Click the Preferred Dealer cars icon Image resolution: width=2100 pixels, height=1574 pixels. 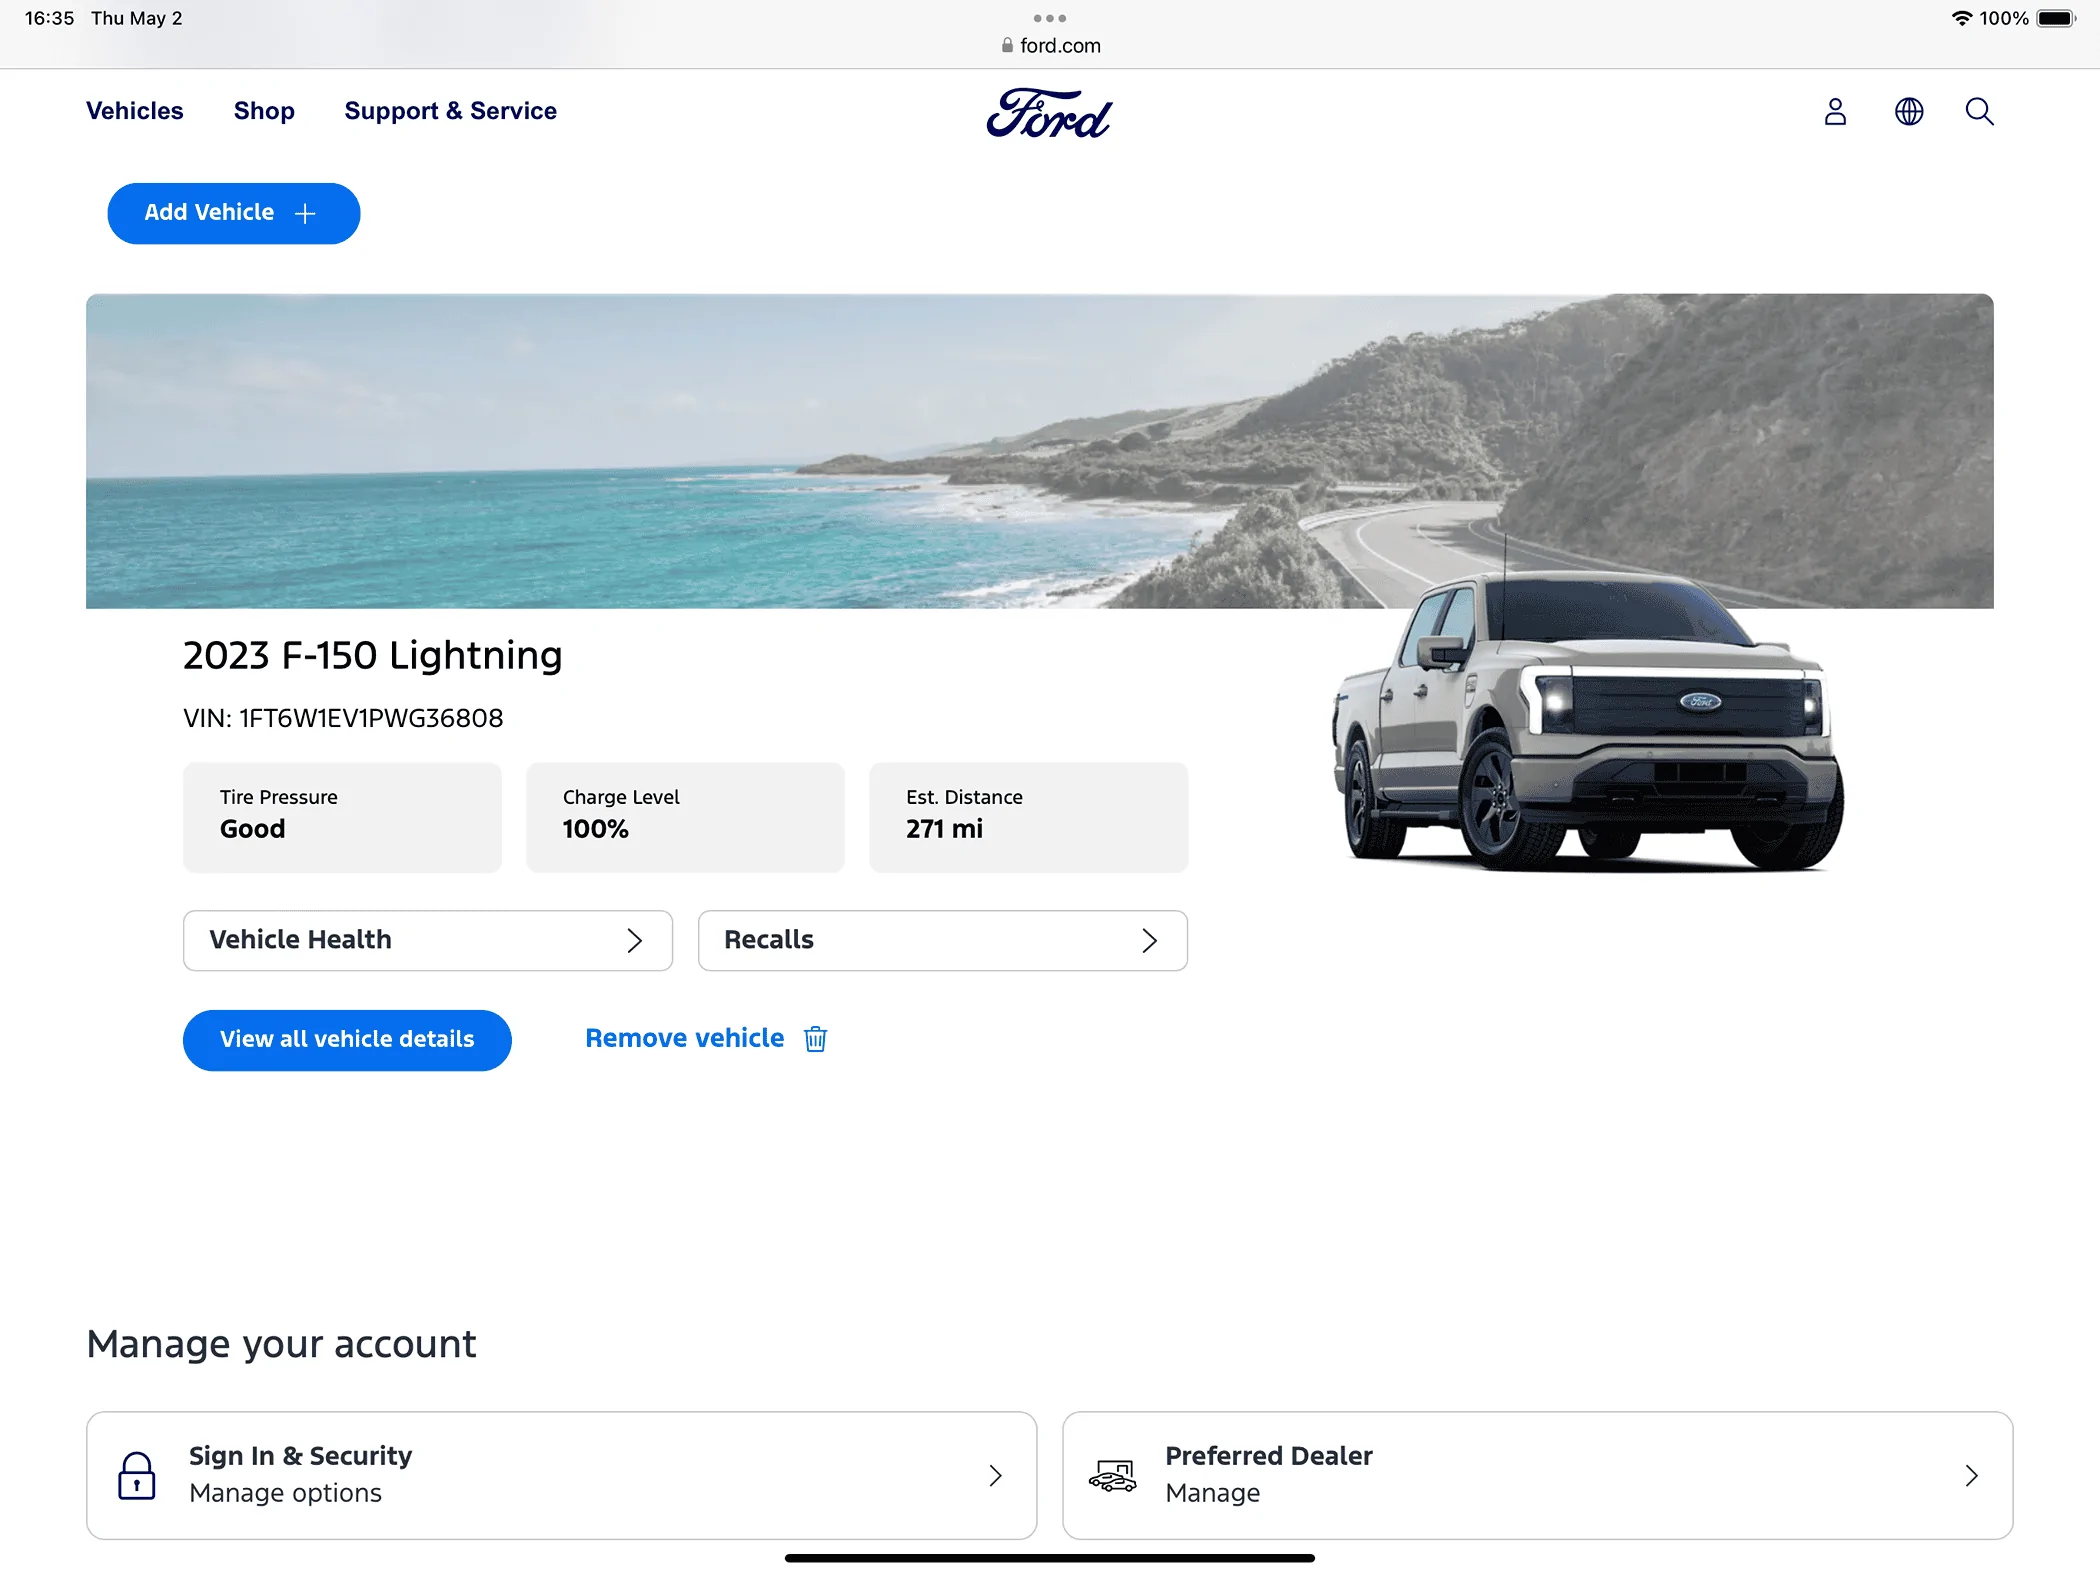click(x=1113, y=1475)
